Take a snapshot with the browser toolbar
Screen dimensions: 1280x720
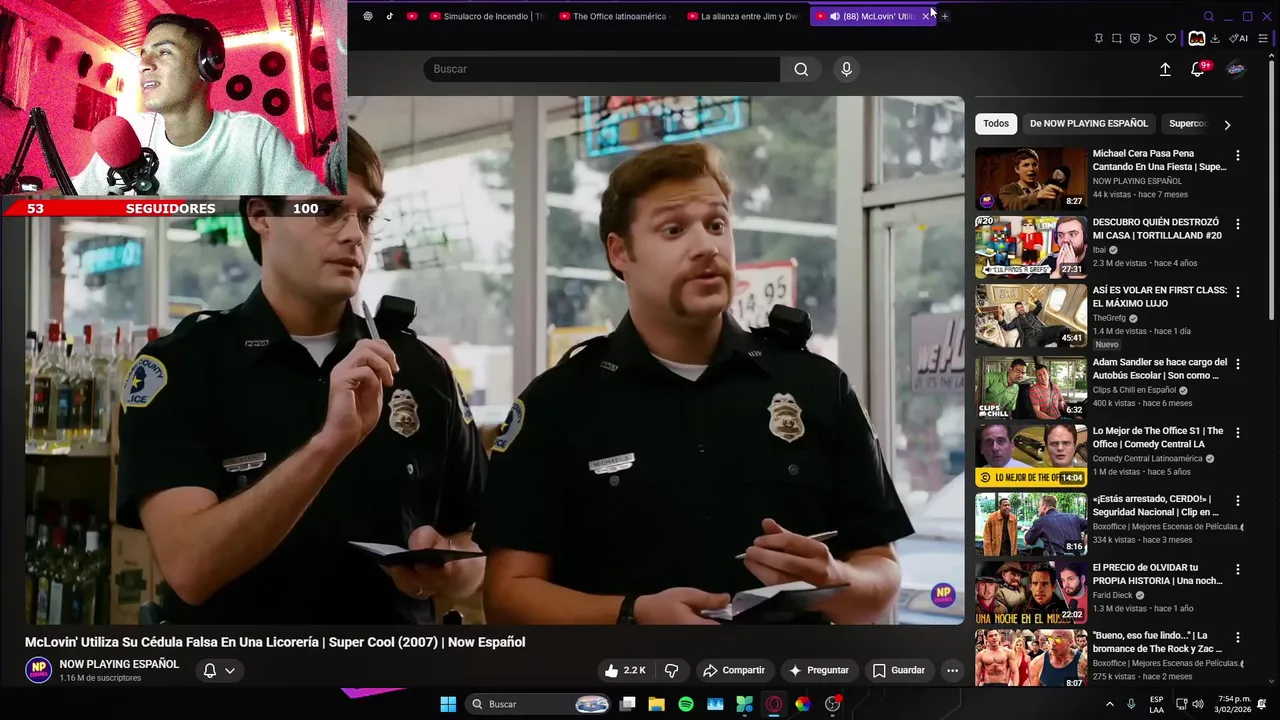[1117, 39]
